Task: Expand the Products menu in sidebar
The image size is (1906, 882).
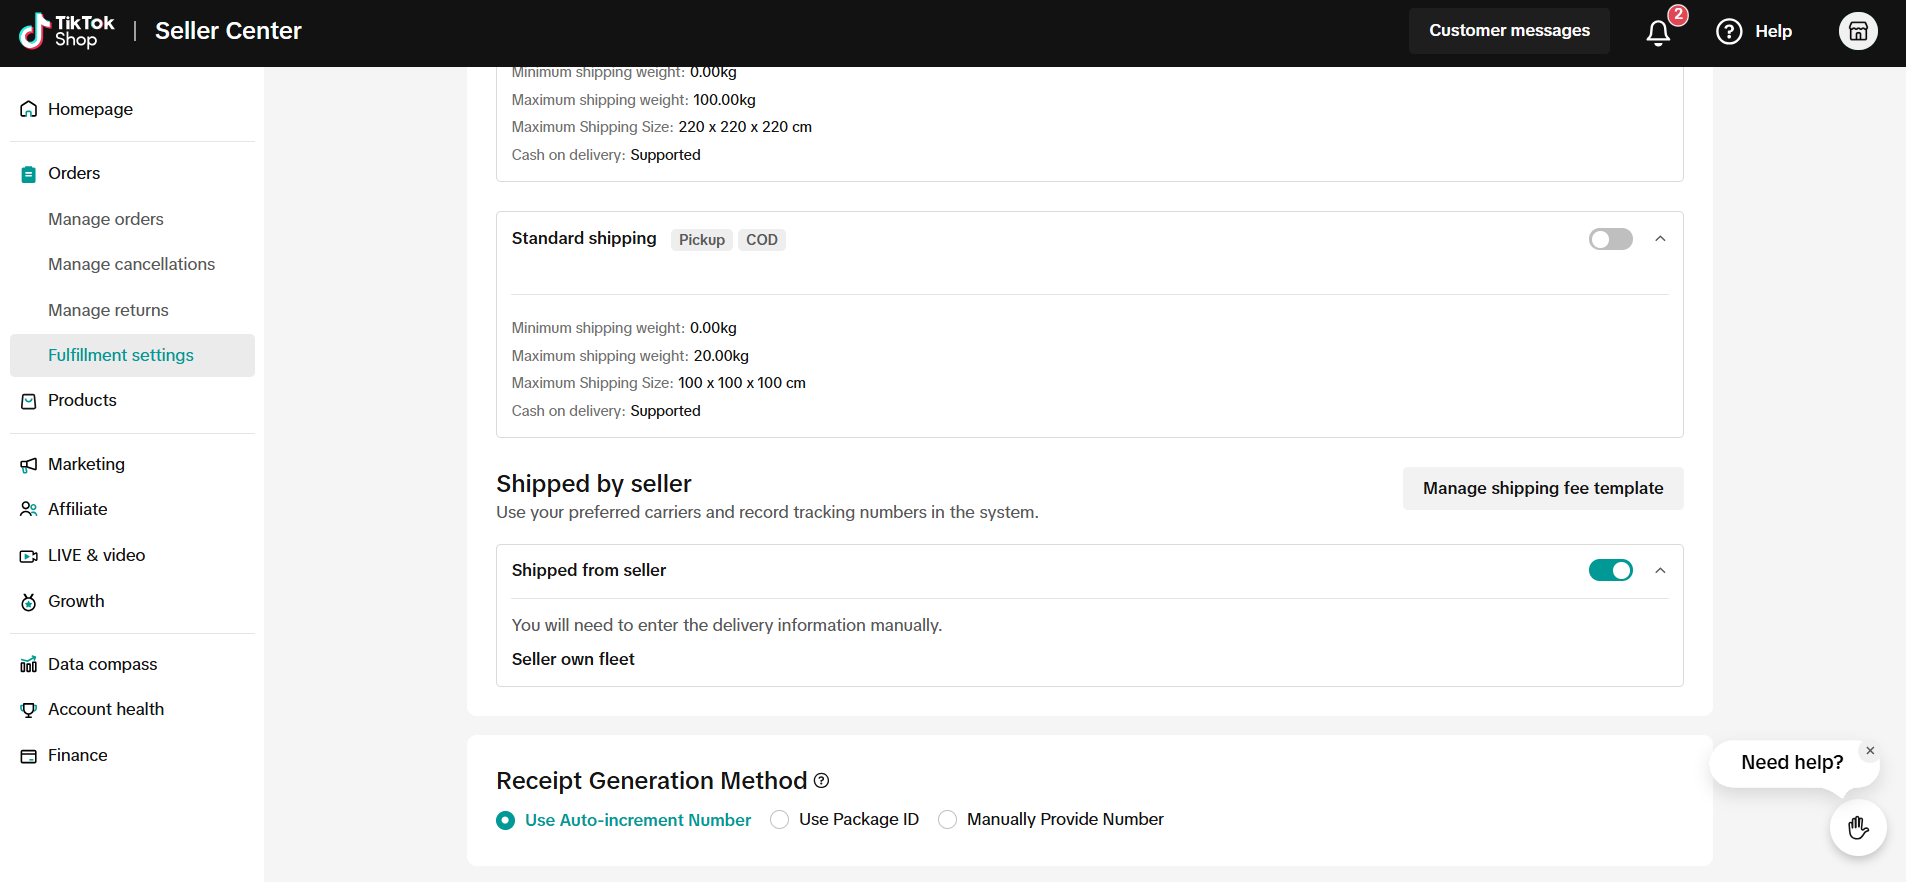Action: pos(82,401)
